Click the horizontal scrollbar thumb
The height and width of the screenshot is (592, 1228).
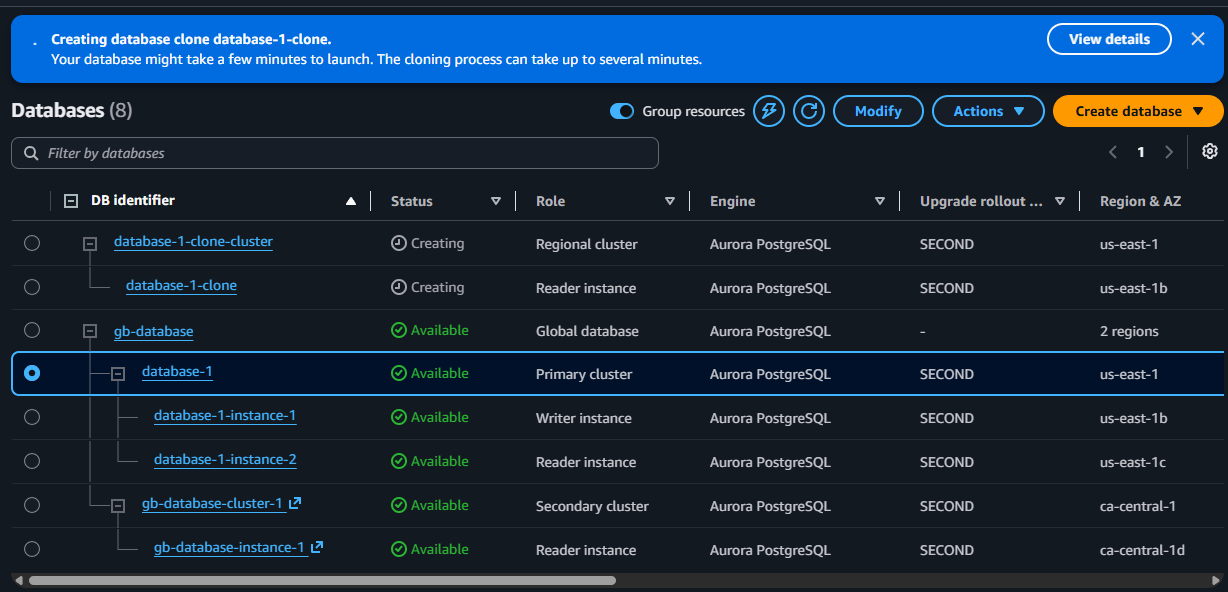coord(322,580)
